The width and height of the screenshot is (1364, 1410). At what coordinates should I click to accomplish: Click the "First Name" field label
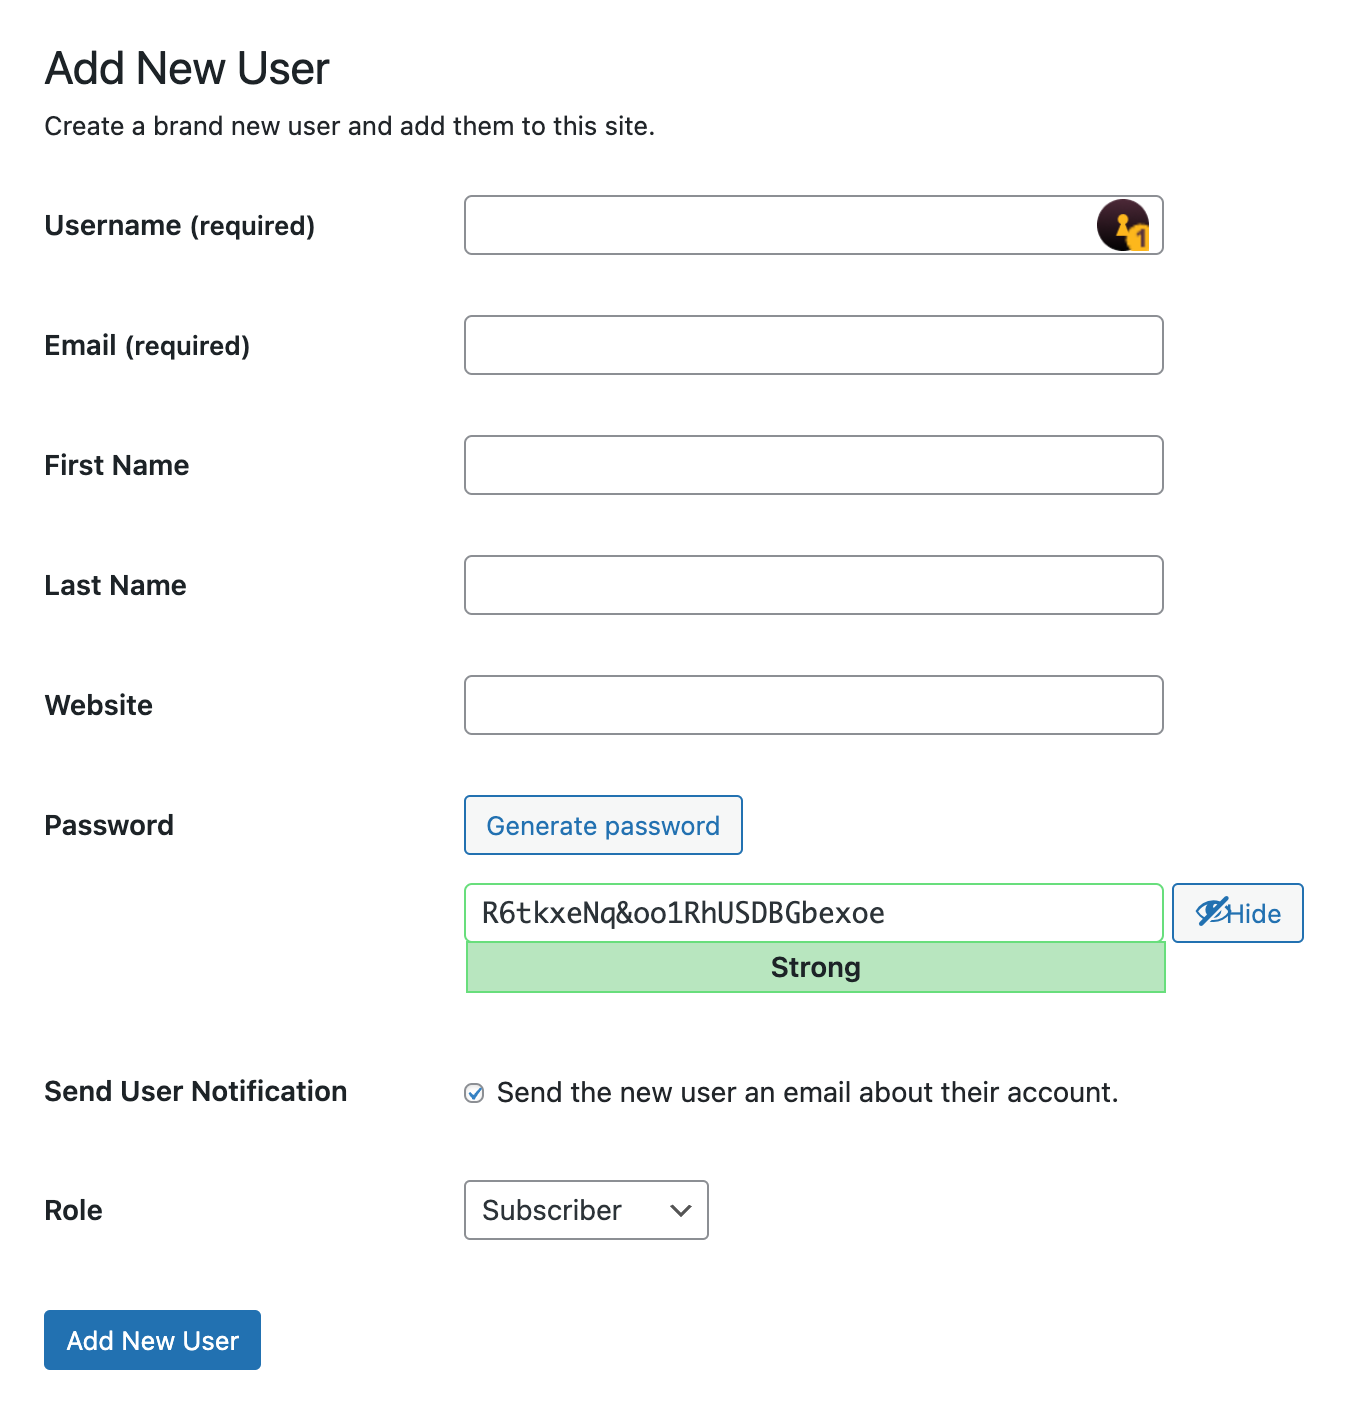tap(117, 466)
